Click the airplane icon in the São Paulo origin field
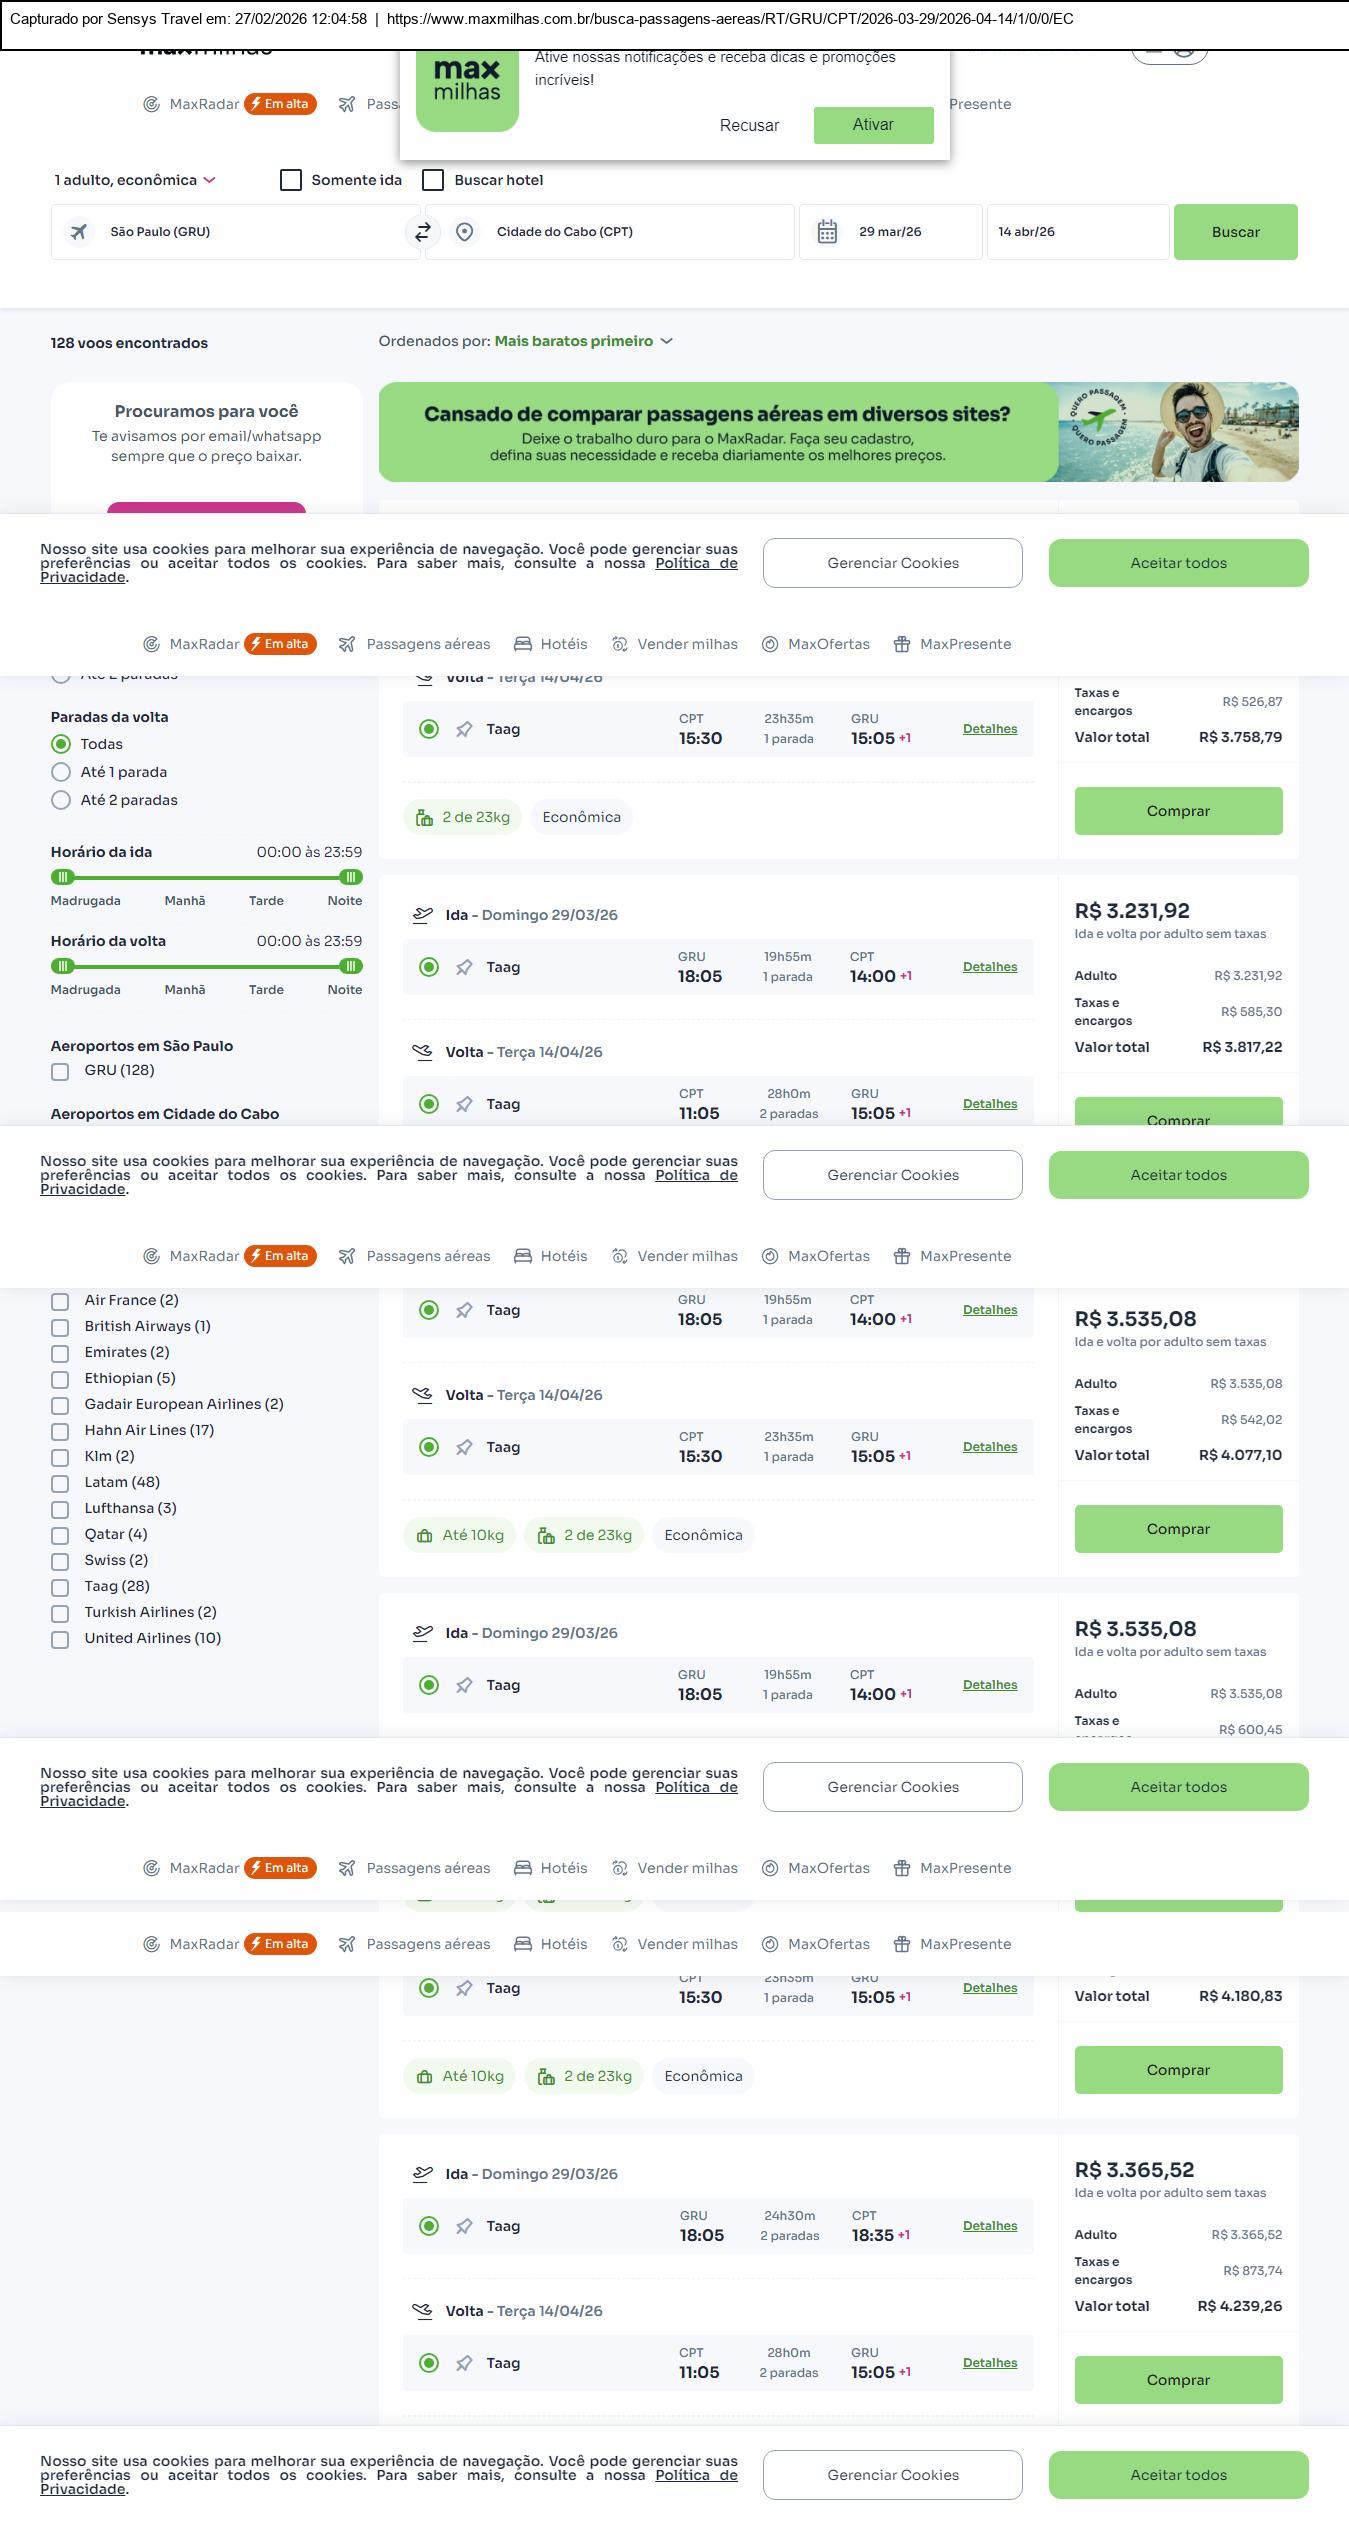Viewport: 1349px width, 2524px height. (x=78, y=232)
